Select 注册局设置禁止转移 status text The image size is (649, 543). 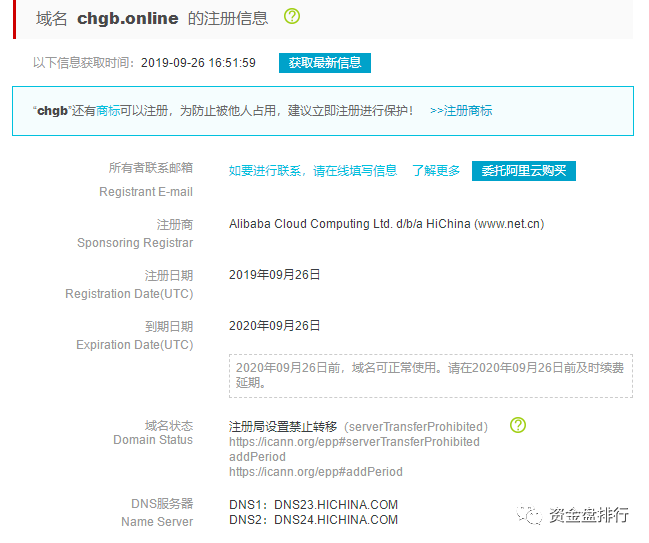283,427
